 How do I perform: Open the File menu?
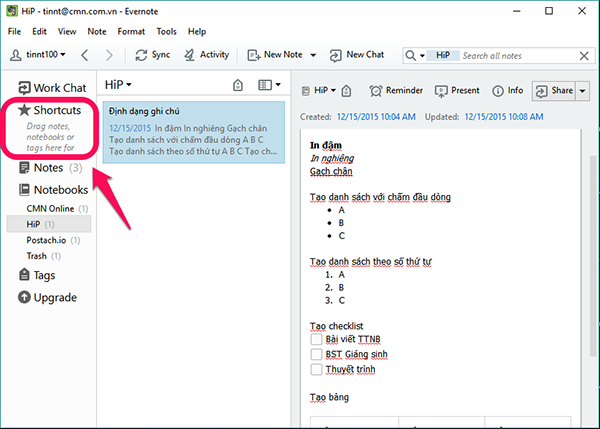14,31
